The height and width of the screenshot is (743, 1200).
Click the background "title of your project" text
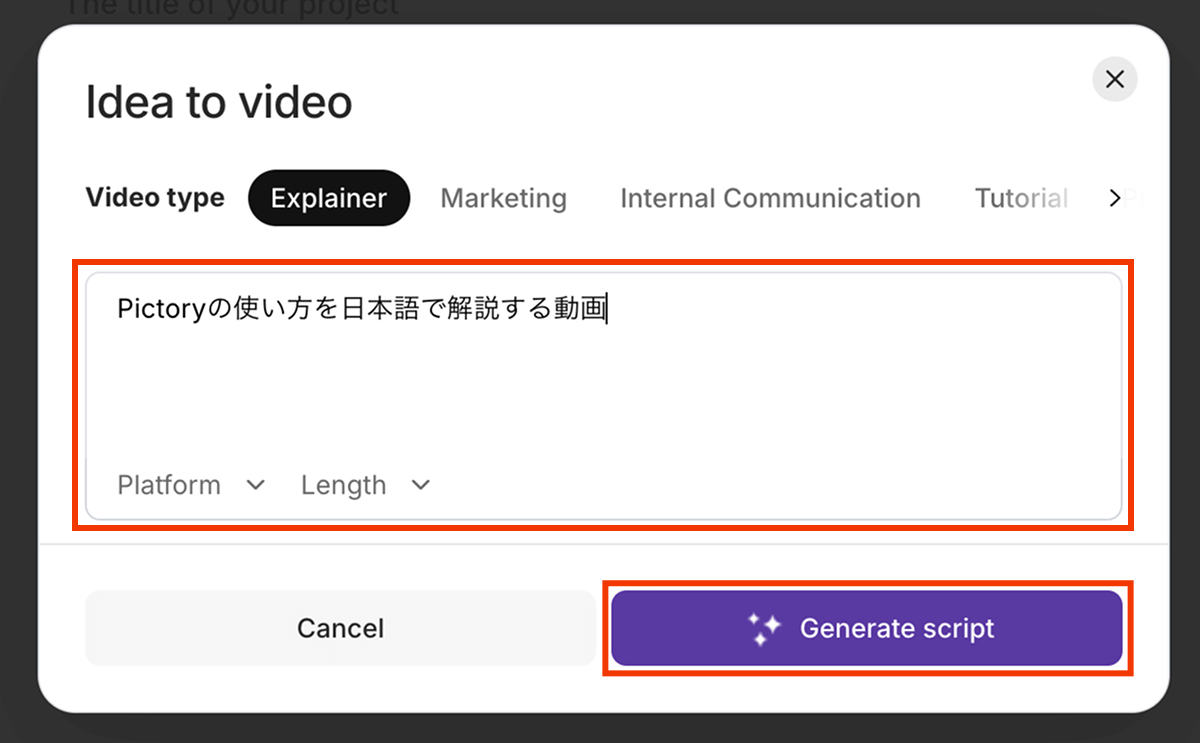(x=232, y=7)
